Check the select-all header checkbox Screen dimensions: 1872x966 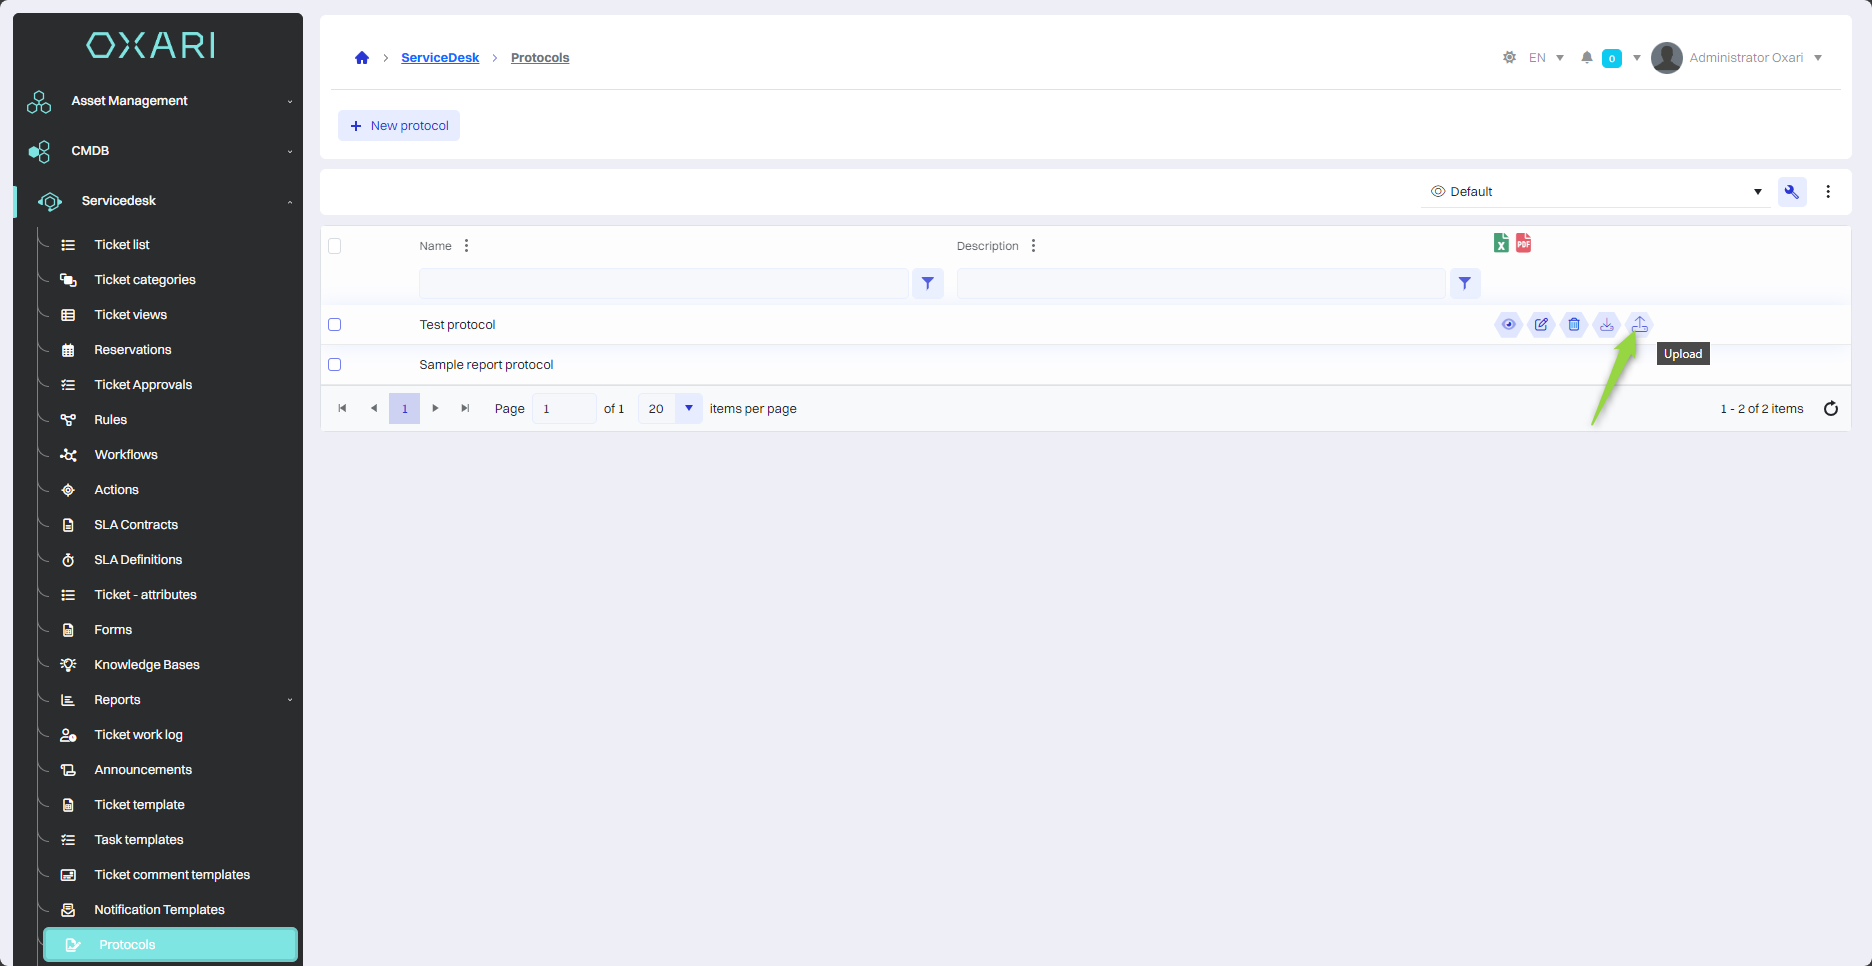tap(335, 246)
